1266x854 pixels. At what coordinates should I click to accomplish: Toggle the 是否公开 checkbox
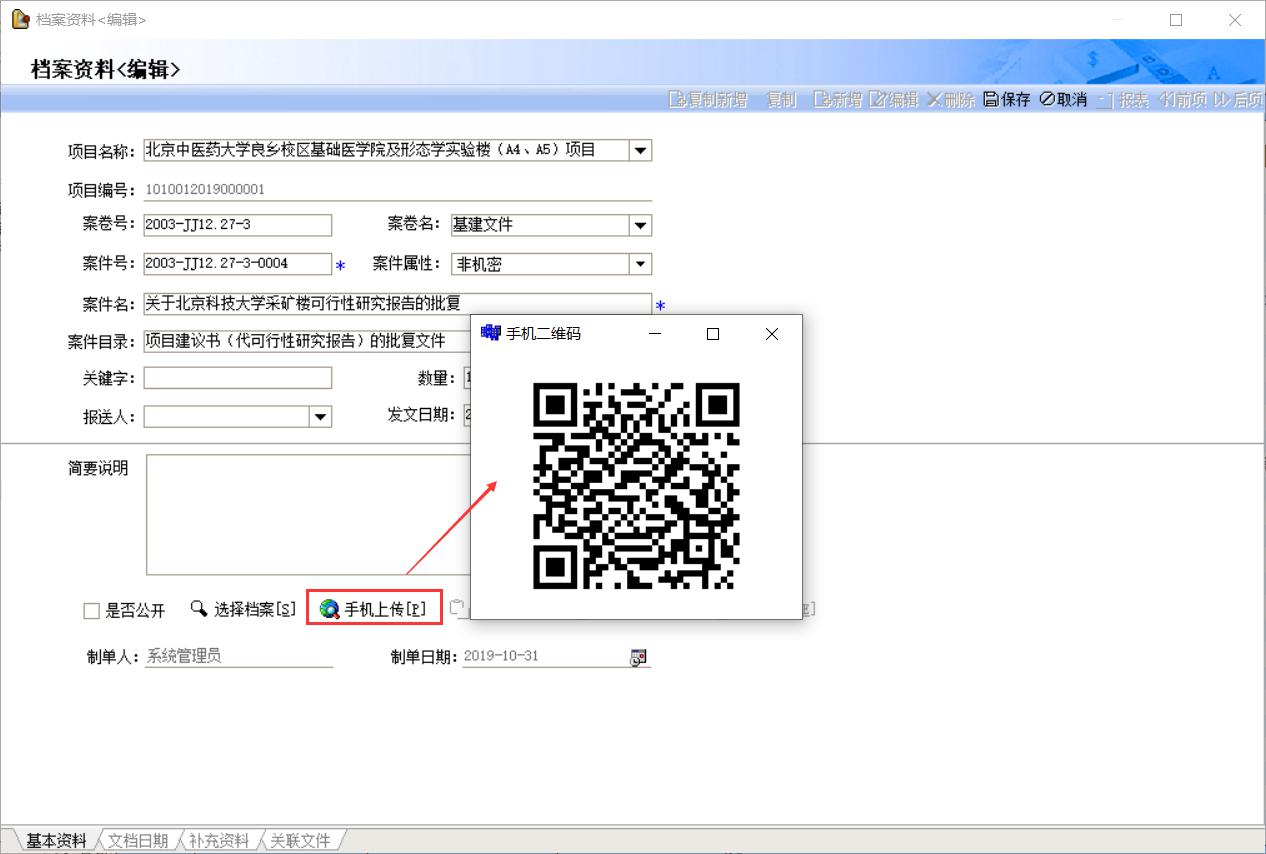pos(92,611)
